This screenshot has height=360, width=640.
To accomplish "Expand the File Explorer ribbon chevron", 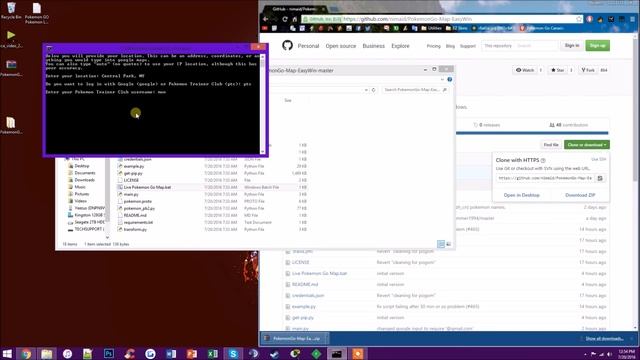I will pyautogui.click(x=442, y=80).
